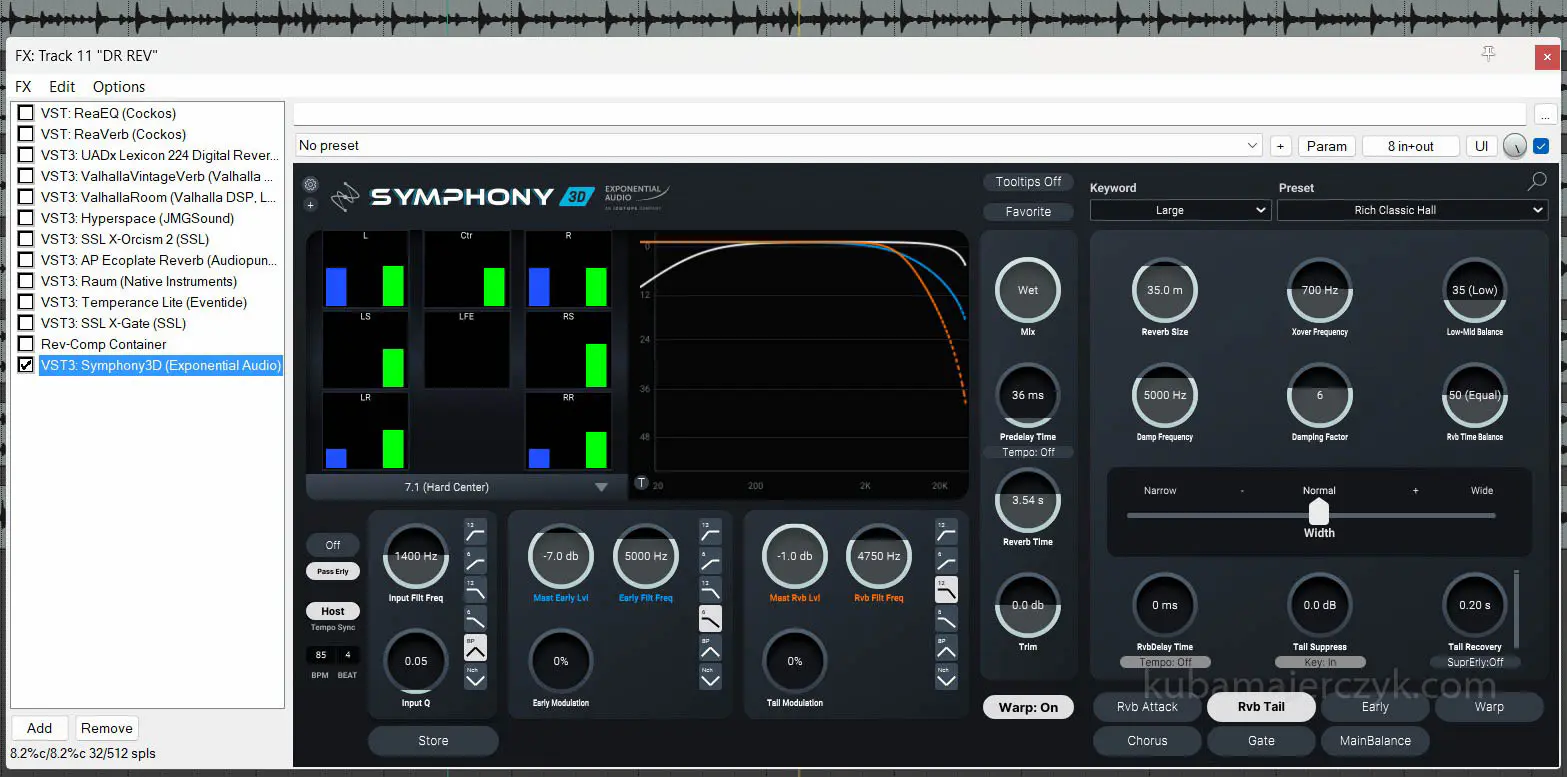Click the Param button
This screenshot has width=1567, height=777.
tap(1326, 146)
